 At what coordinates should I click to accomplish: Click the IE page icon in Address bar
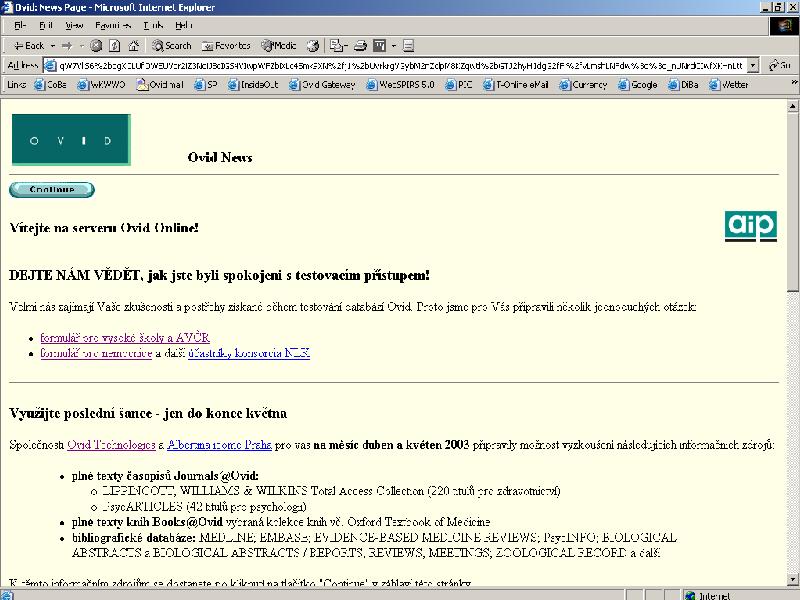[x=51, y=65]
